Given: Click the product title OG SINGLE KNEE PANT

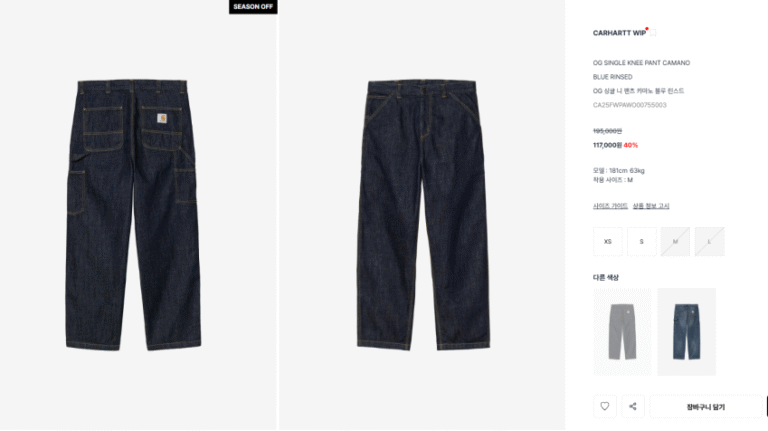Looking at the screenshot, I should pos(625,63).
